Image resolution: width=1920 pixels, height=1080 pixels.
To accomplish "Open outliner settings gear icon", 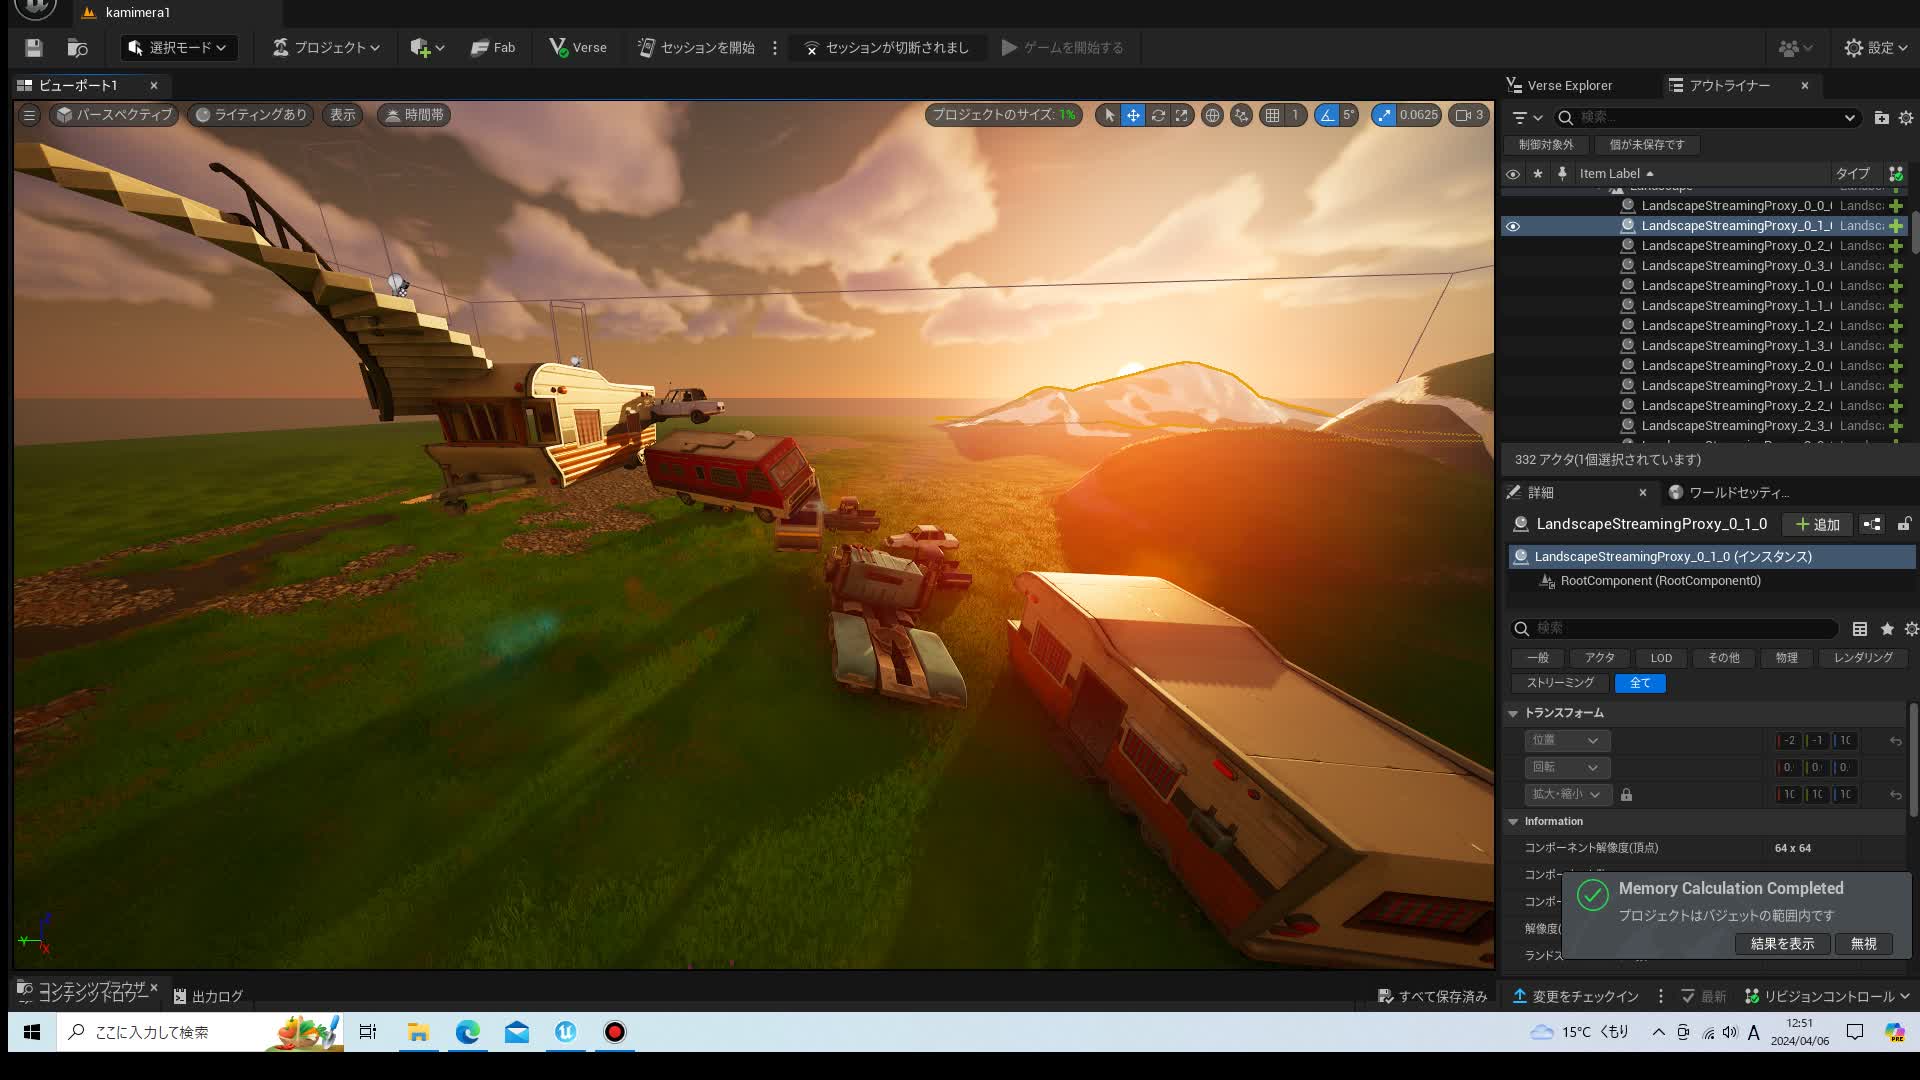I will coord(1906,117).
